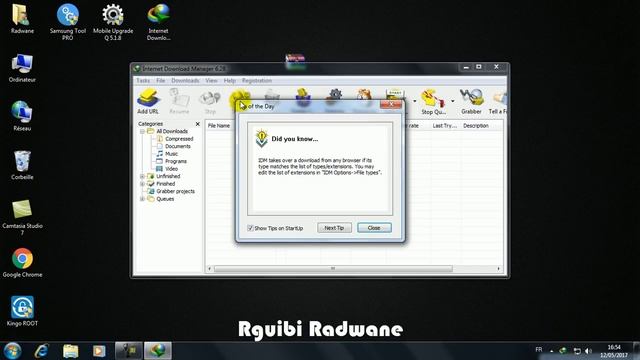Select the Kingo ROOT desktop icon
The height and width of the screenshot is (360, 640).
point(22,311)
